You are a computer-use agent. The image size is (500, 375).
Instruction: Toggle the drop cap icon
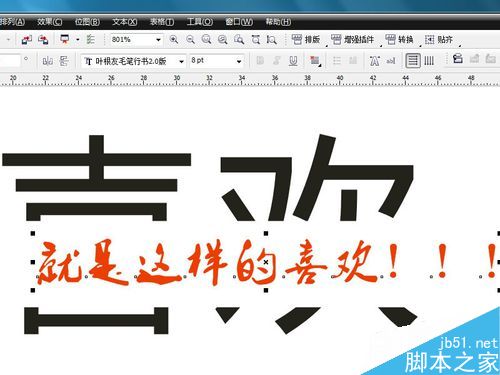point(353,61)
